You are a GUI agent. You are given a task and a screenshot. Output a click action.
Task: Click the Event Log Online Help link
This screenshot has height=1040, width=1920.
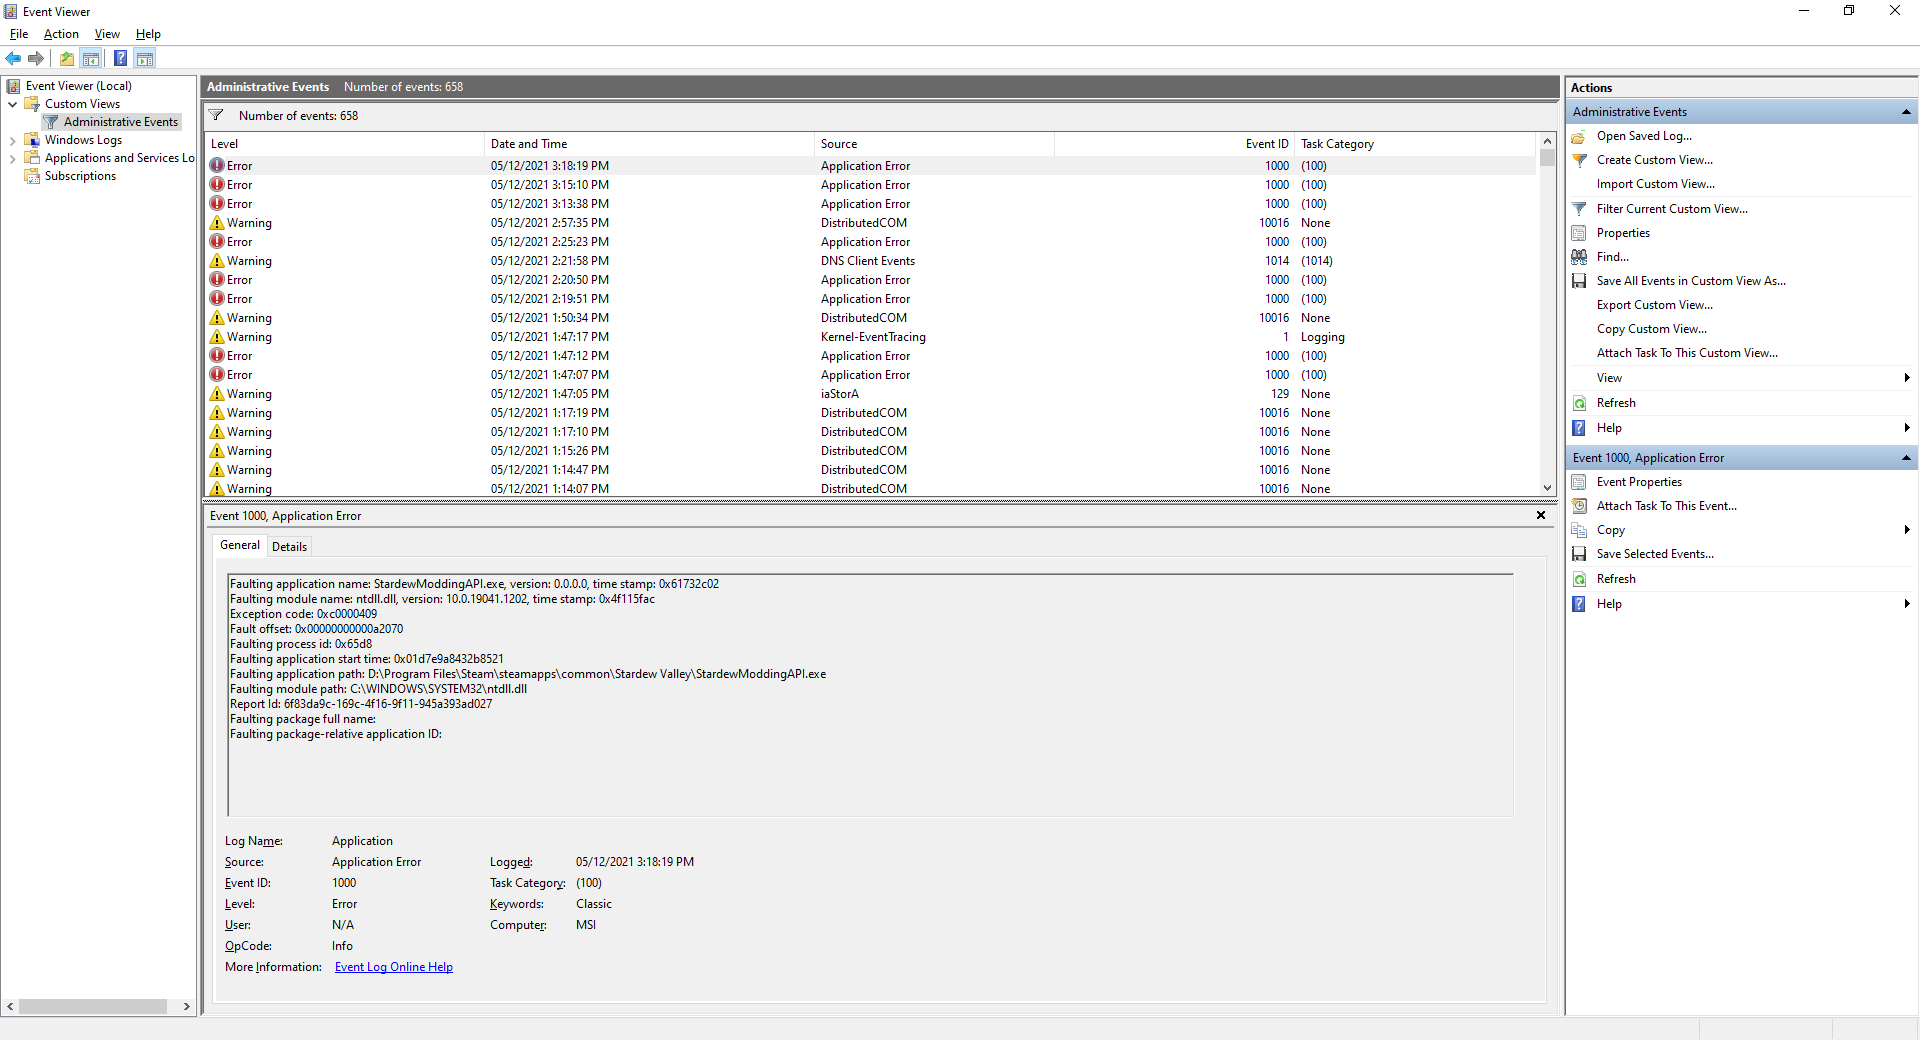[393, 966]
